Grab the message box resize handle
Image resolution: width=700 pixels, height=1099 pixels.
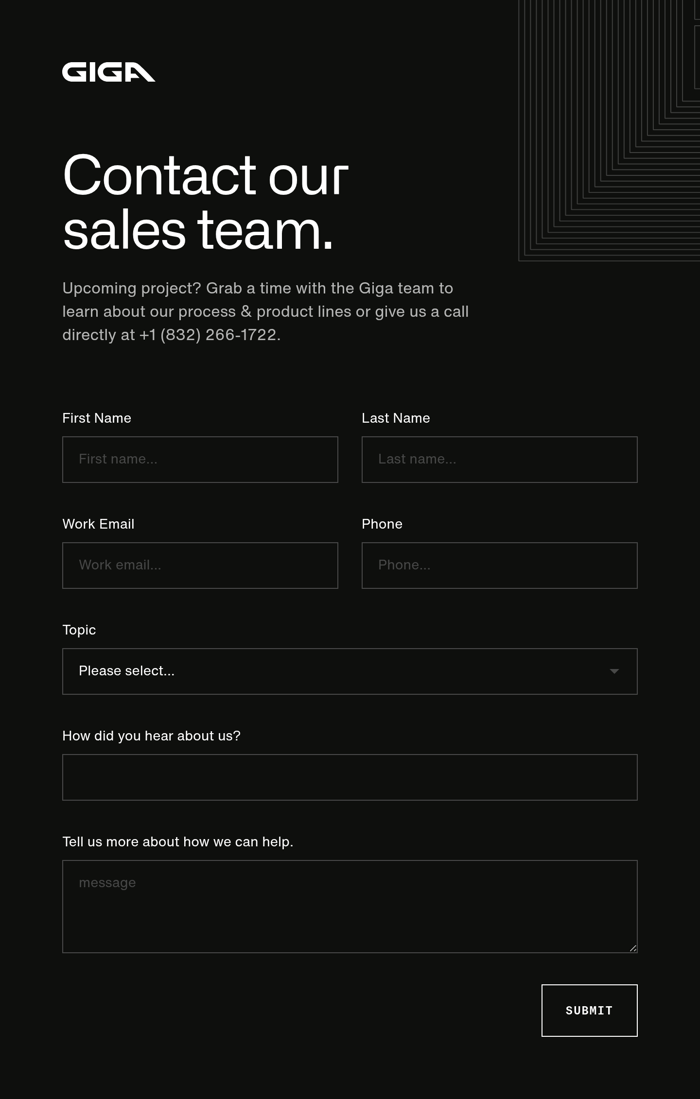point(633,948)
